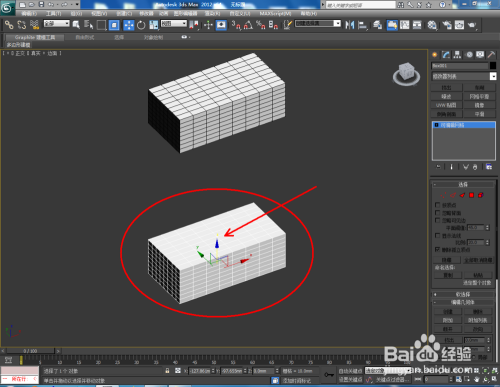Enable the 忽略可见边 checkbox
The width and height of the screenshot is (500, 387).
[438, 220]
